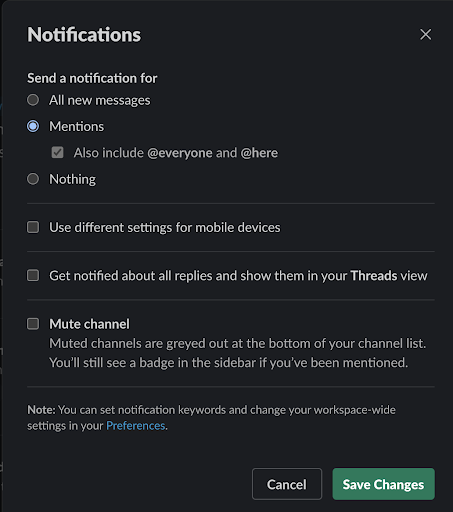Tick the Mute channel checkbox
Viewport: 453px width, 512px height.
33,324
